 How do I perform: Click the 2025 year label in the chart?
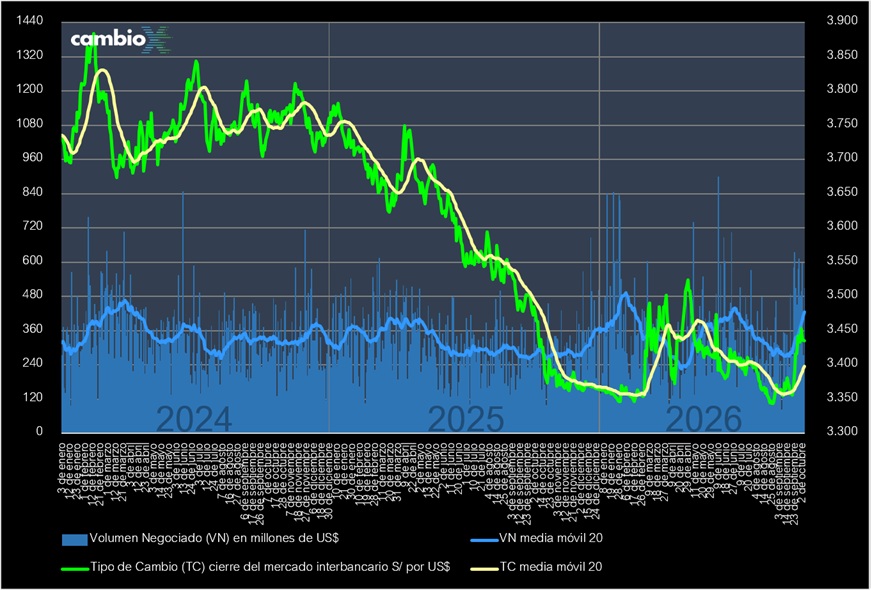tap(465, 419)
